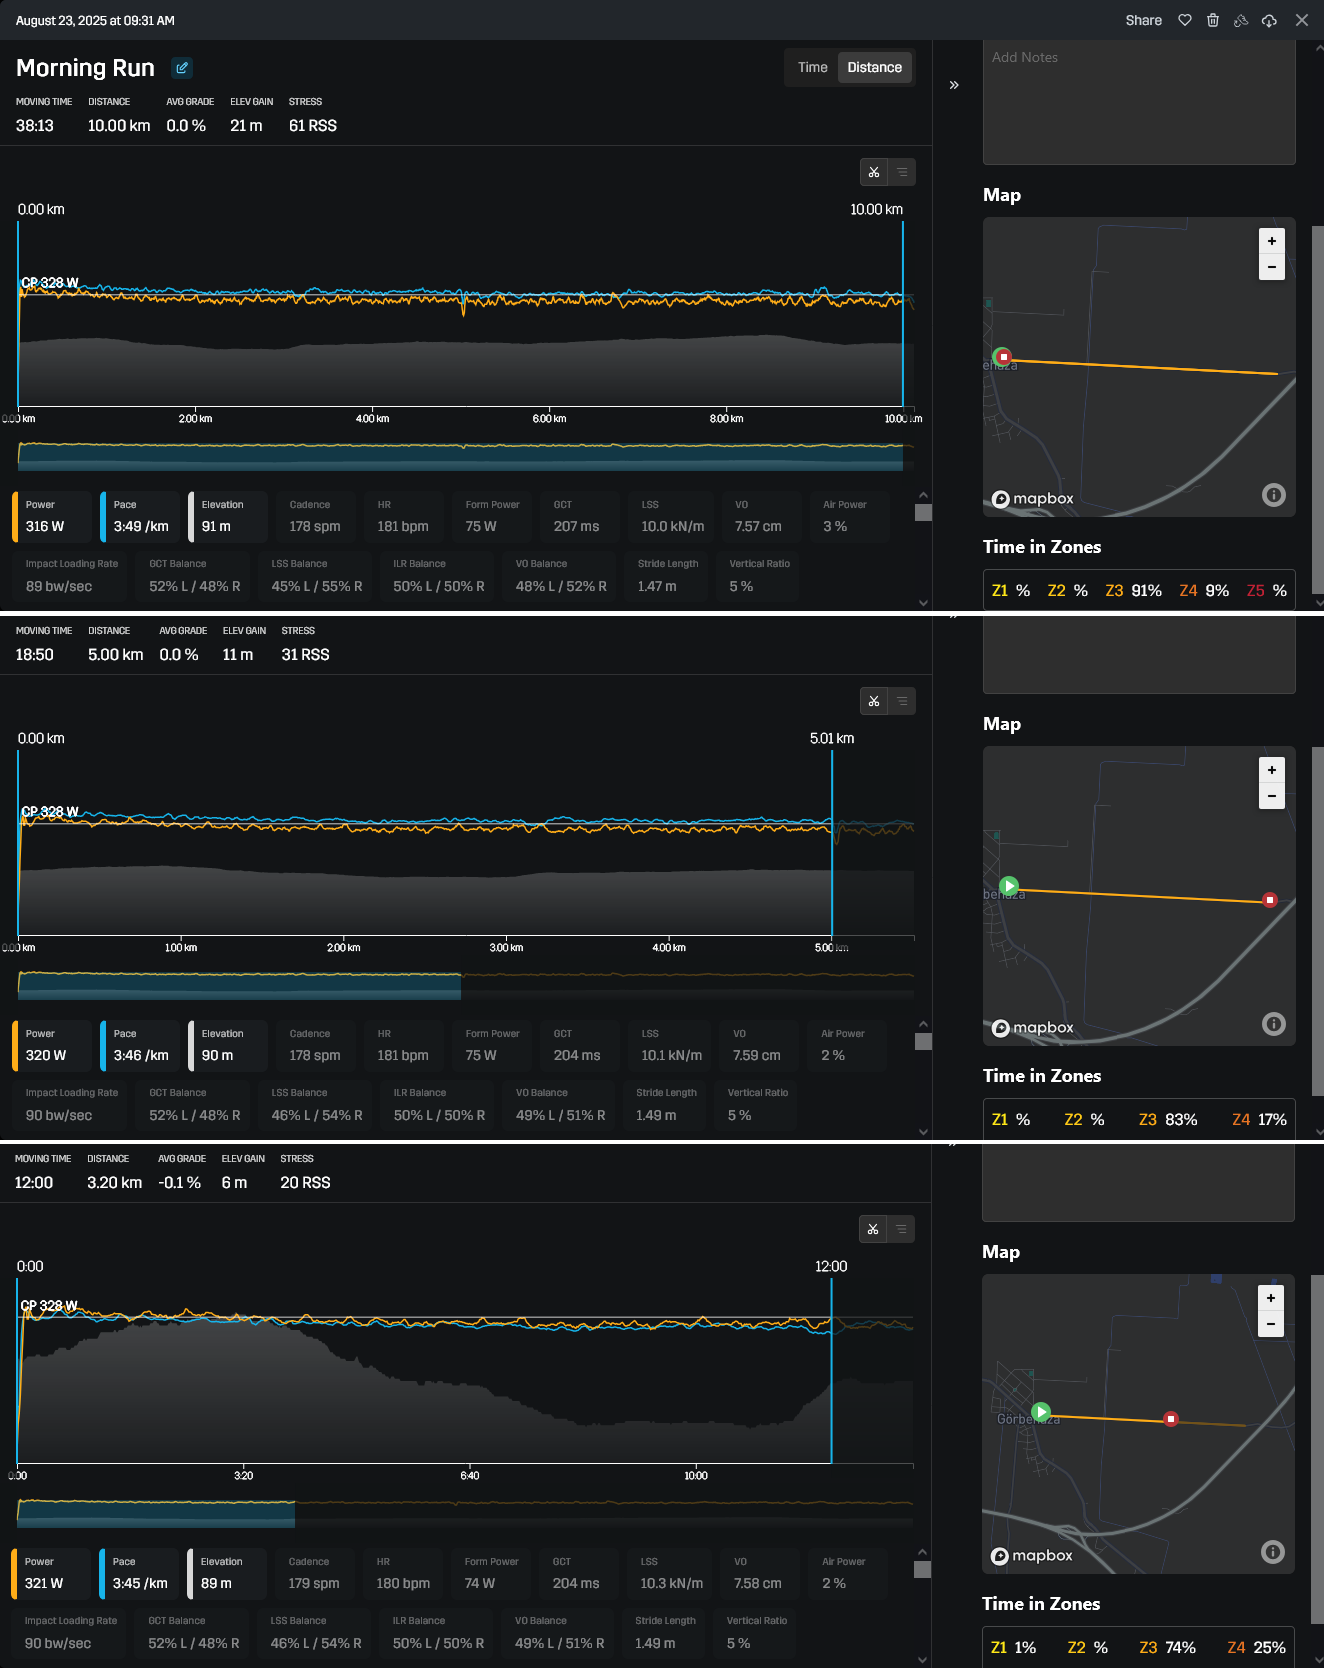Image resolution: width=1324 pixels, height=1668 pixels.
Task: Click the down arrow below the scrollbar right of the LSS 10.3 kN/m card
Action: (x=922, y=1660)
